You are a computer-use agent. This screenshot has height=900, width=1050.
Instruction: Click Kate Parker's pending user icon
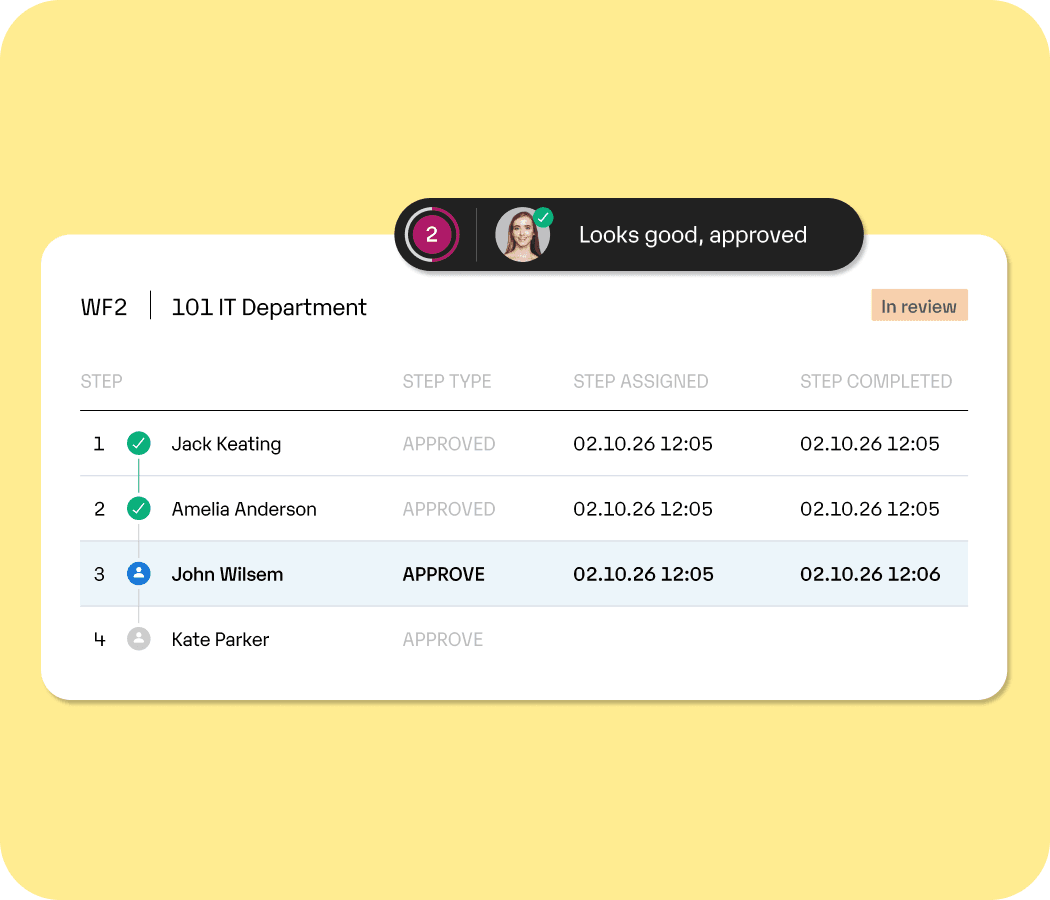pos(139,638)
